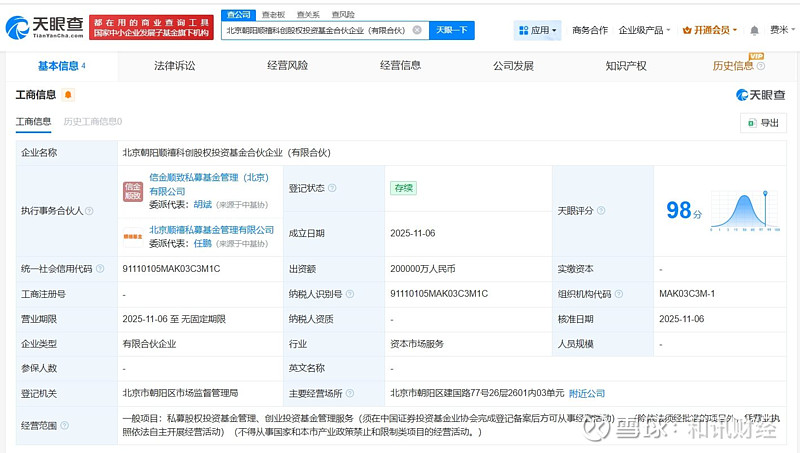Open the 应用 dropdown menu
The height and width of the screenshot is (453, 800).
[538, 30]
